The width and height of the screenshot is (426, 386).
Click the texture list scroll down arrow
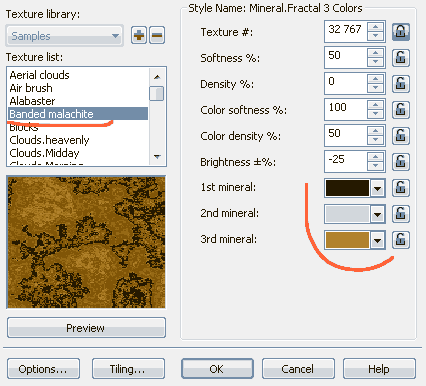click(157, 156)
